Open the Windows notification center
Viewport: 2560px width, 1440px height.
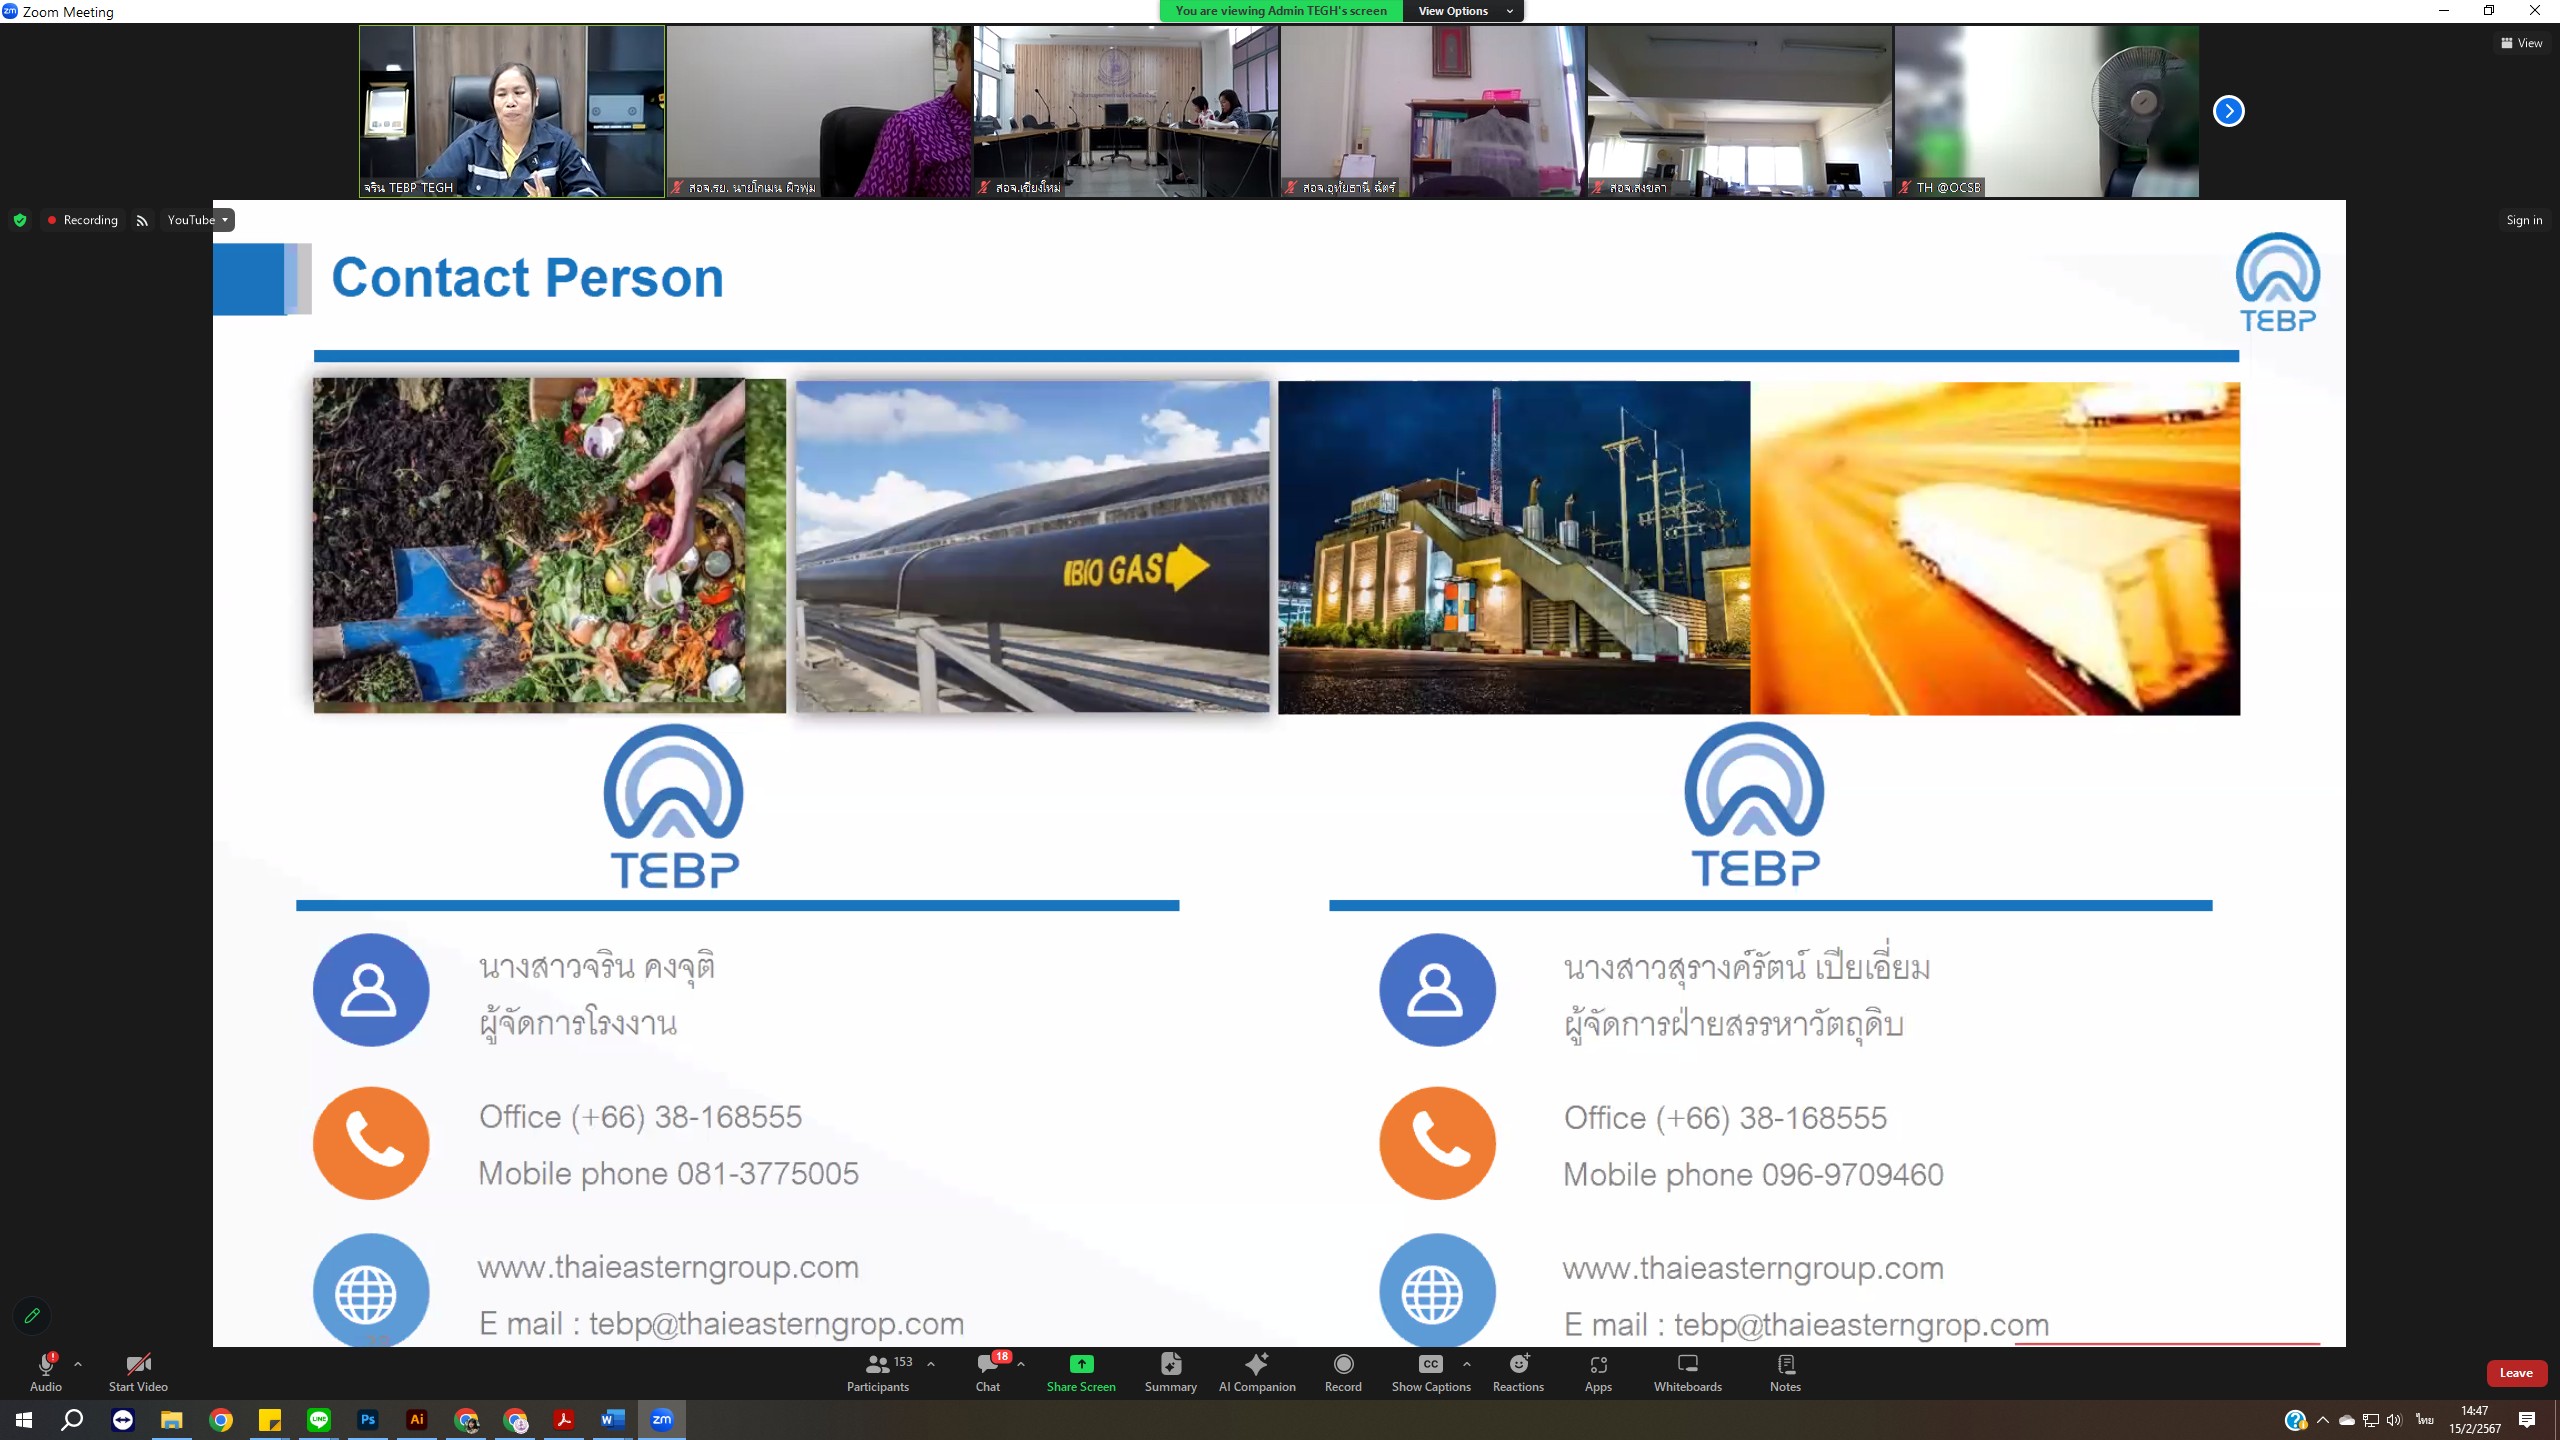tap(2527, 1420)
